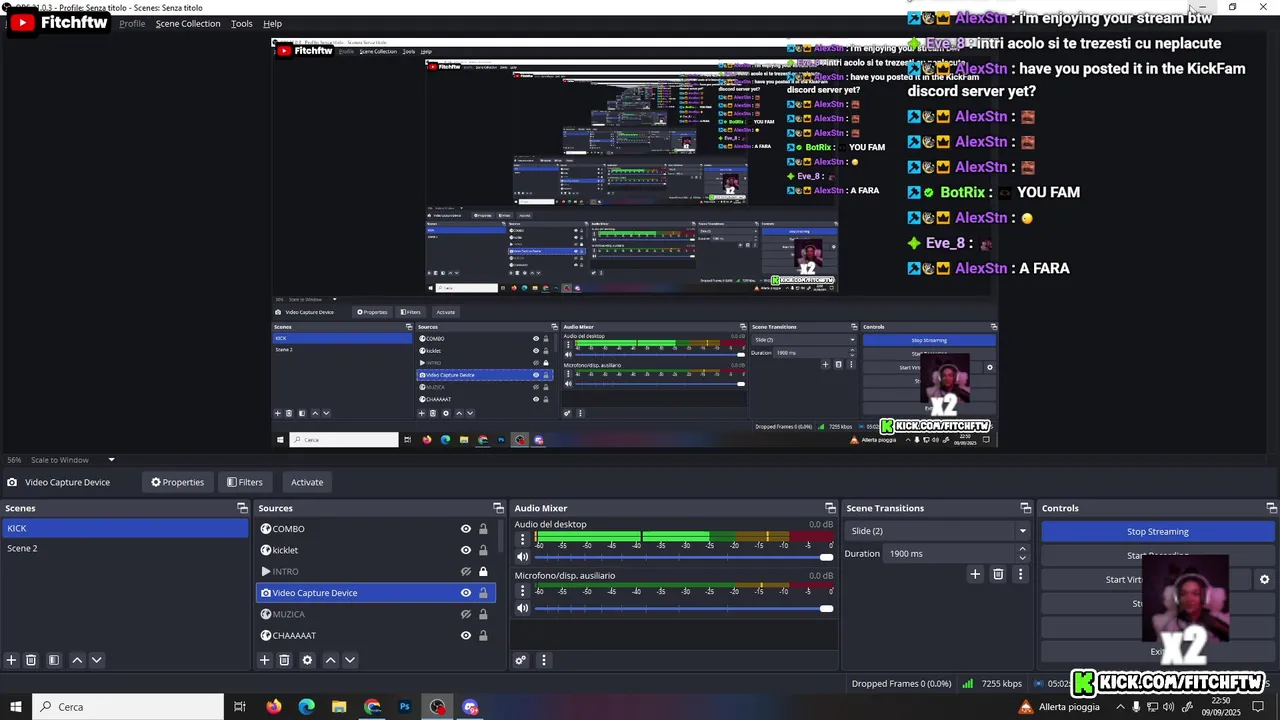The image size is (1280, 720).
Task: Undock the Controls panel
Action: click(x=1272, y=508)
